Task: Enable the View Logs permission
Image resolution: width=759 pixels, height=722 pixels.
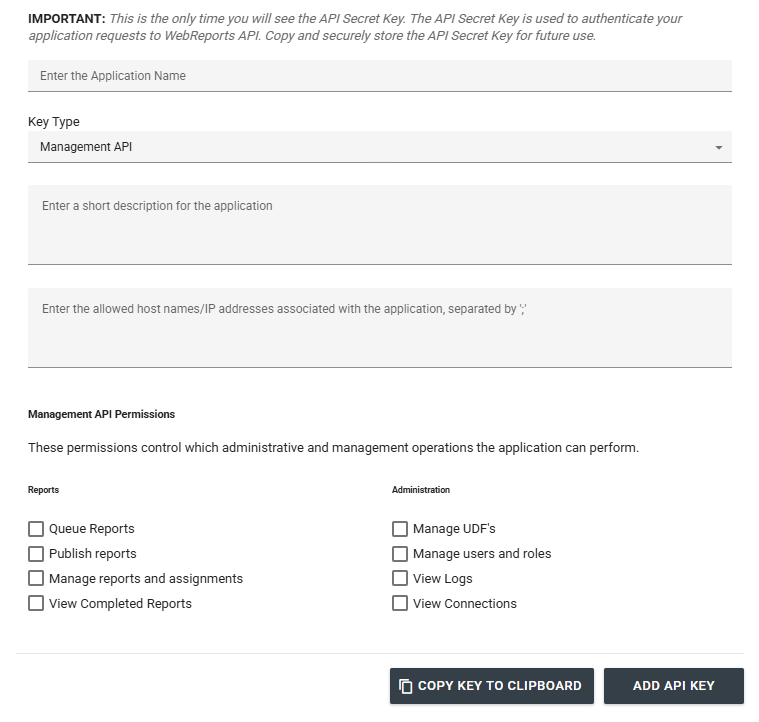Action: point(400,578)
